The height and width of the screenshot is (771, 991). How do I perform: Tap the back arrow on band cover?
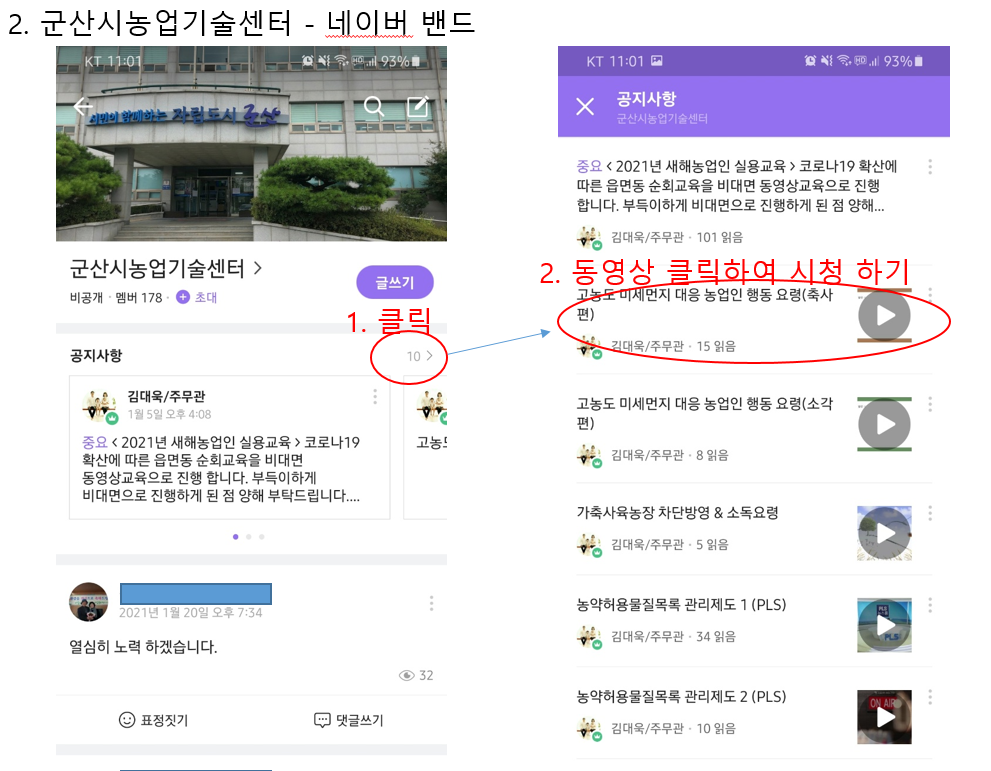click(83, 106)
